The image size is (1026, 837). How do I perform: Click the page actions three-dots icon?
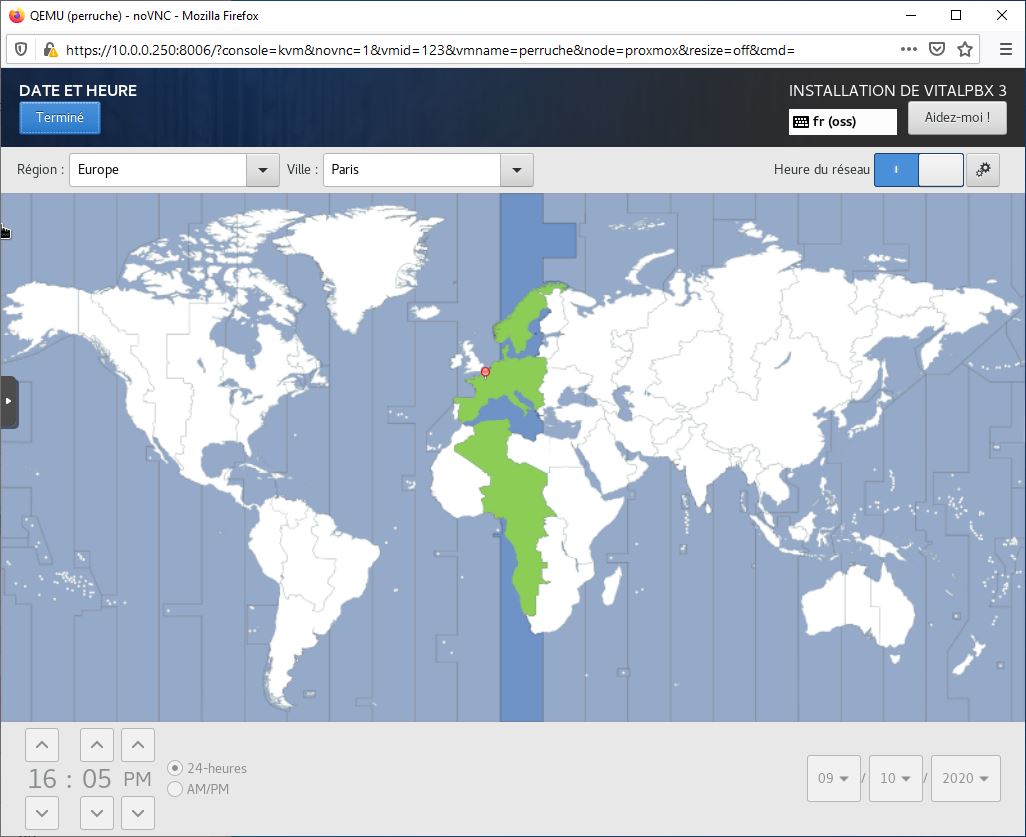(x=908, y=49)
